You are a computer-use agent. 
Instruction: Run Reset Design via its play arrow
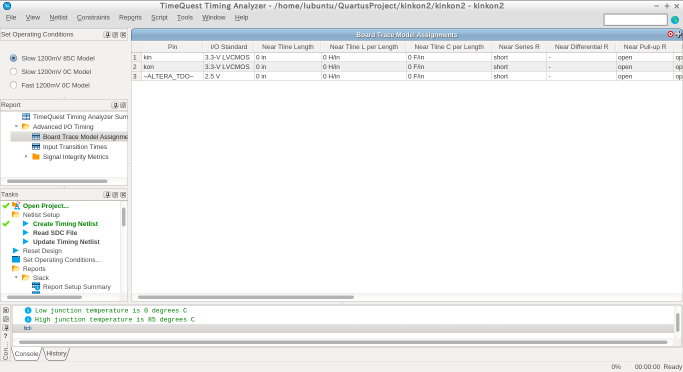[x=16, y=250]
